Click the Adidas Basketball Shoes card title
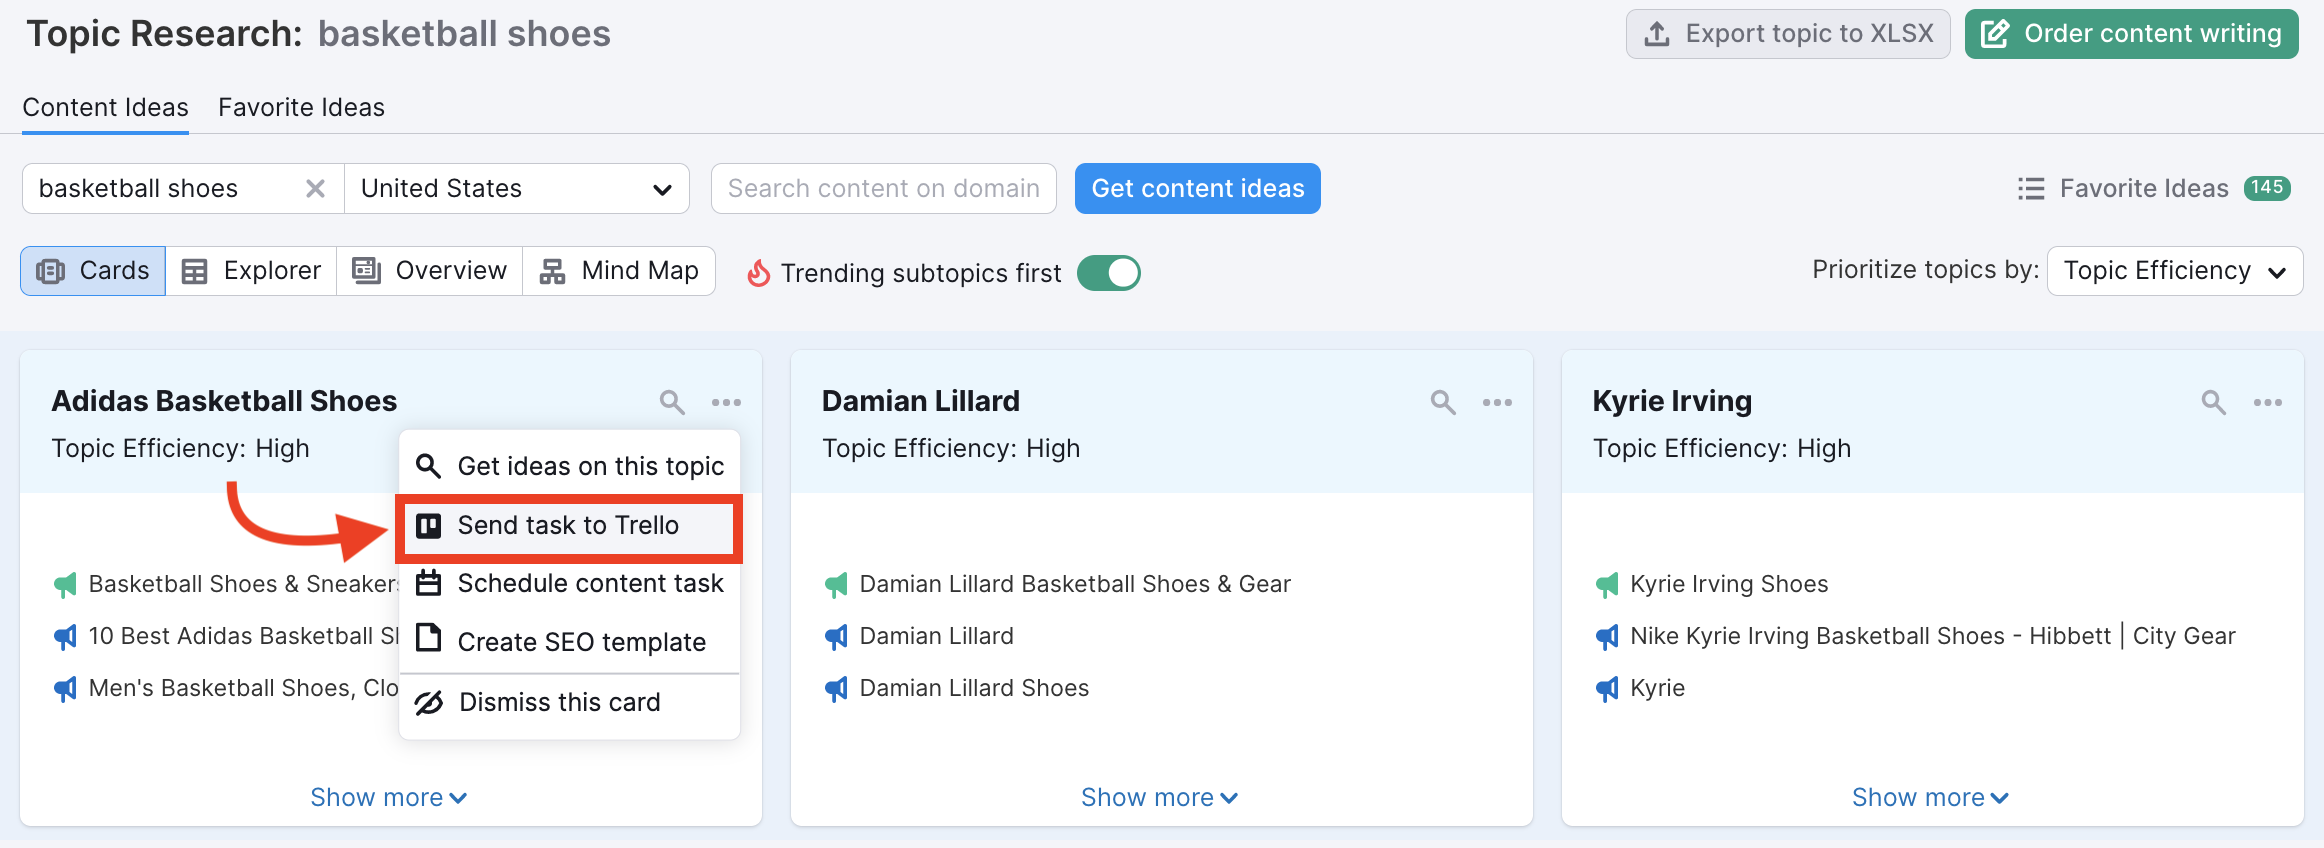Viewport: 2324px width, 848px height. coord(224,401)
